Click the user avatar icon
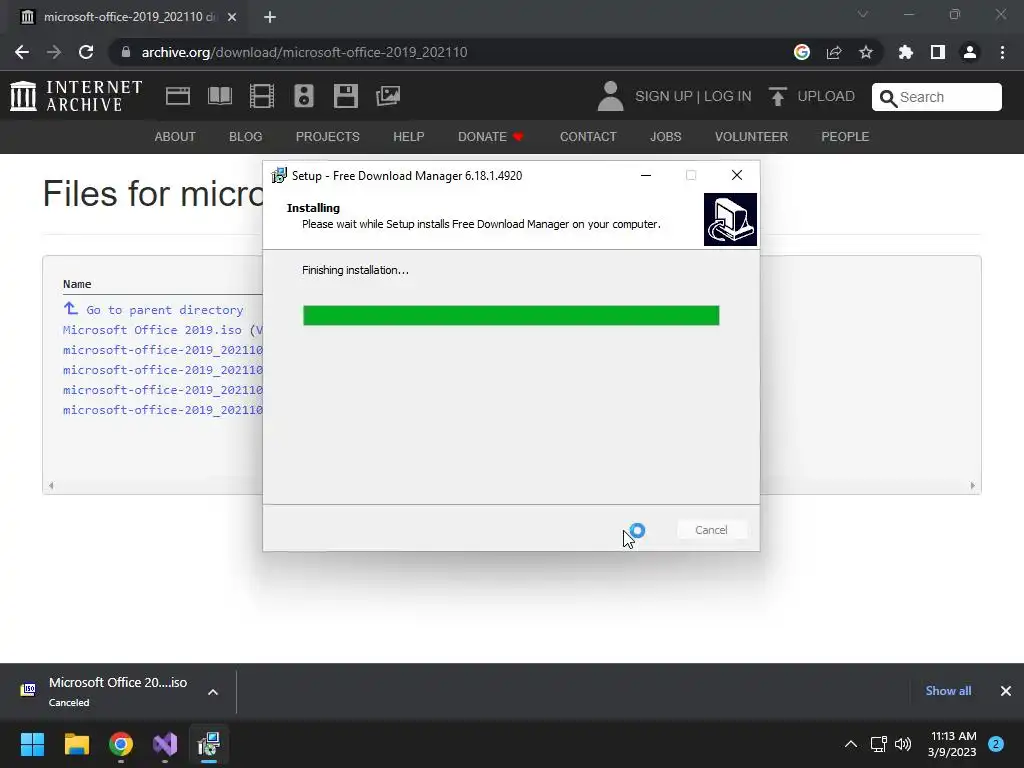 coord(611,96)
